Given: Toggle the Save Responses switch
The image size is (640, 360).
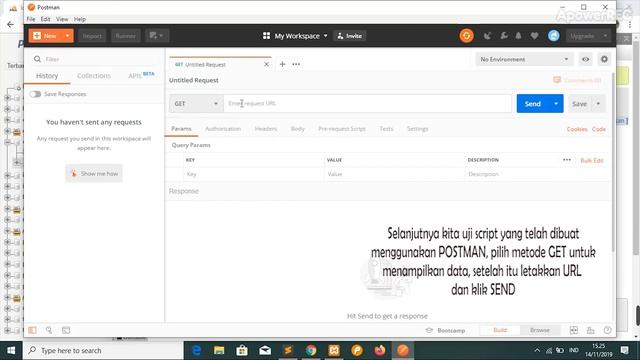Looking at the screenshot, I should click(35, 94).
